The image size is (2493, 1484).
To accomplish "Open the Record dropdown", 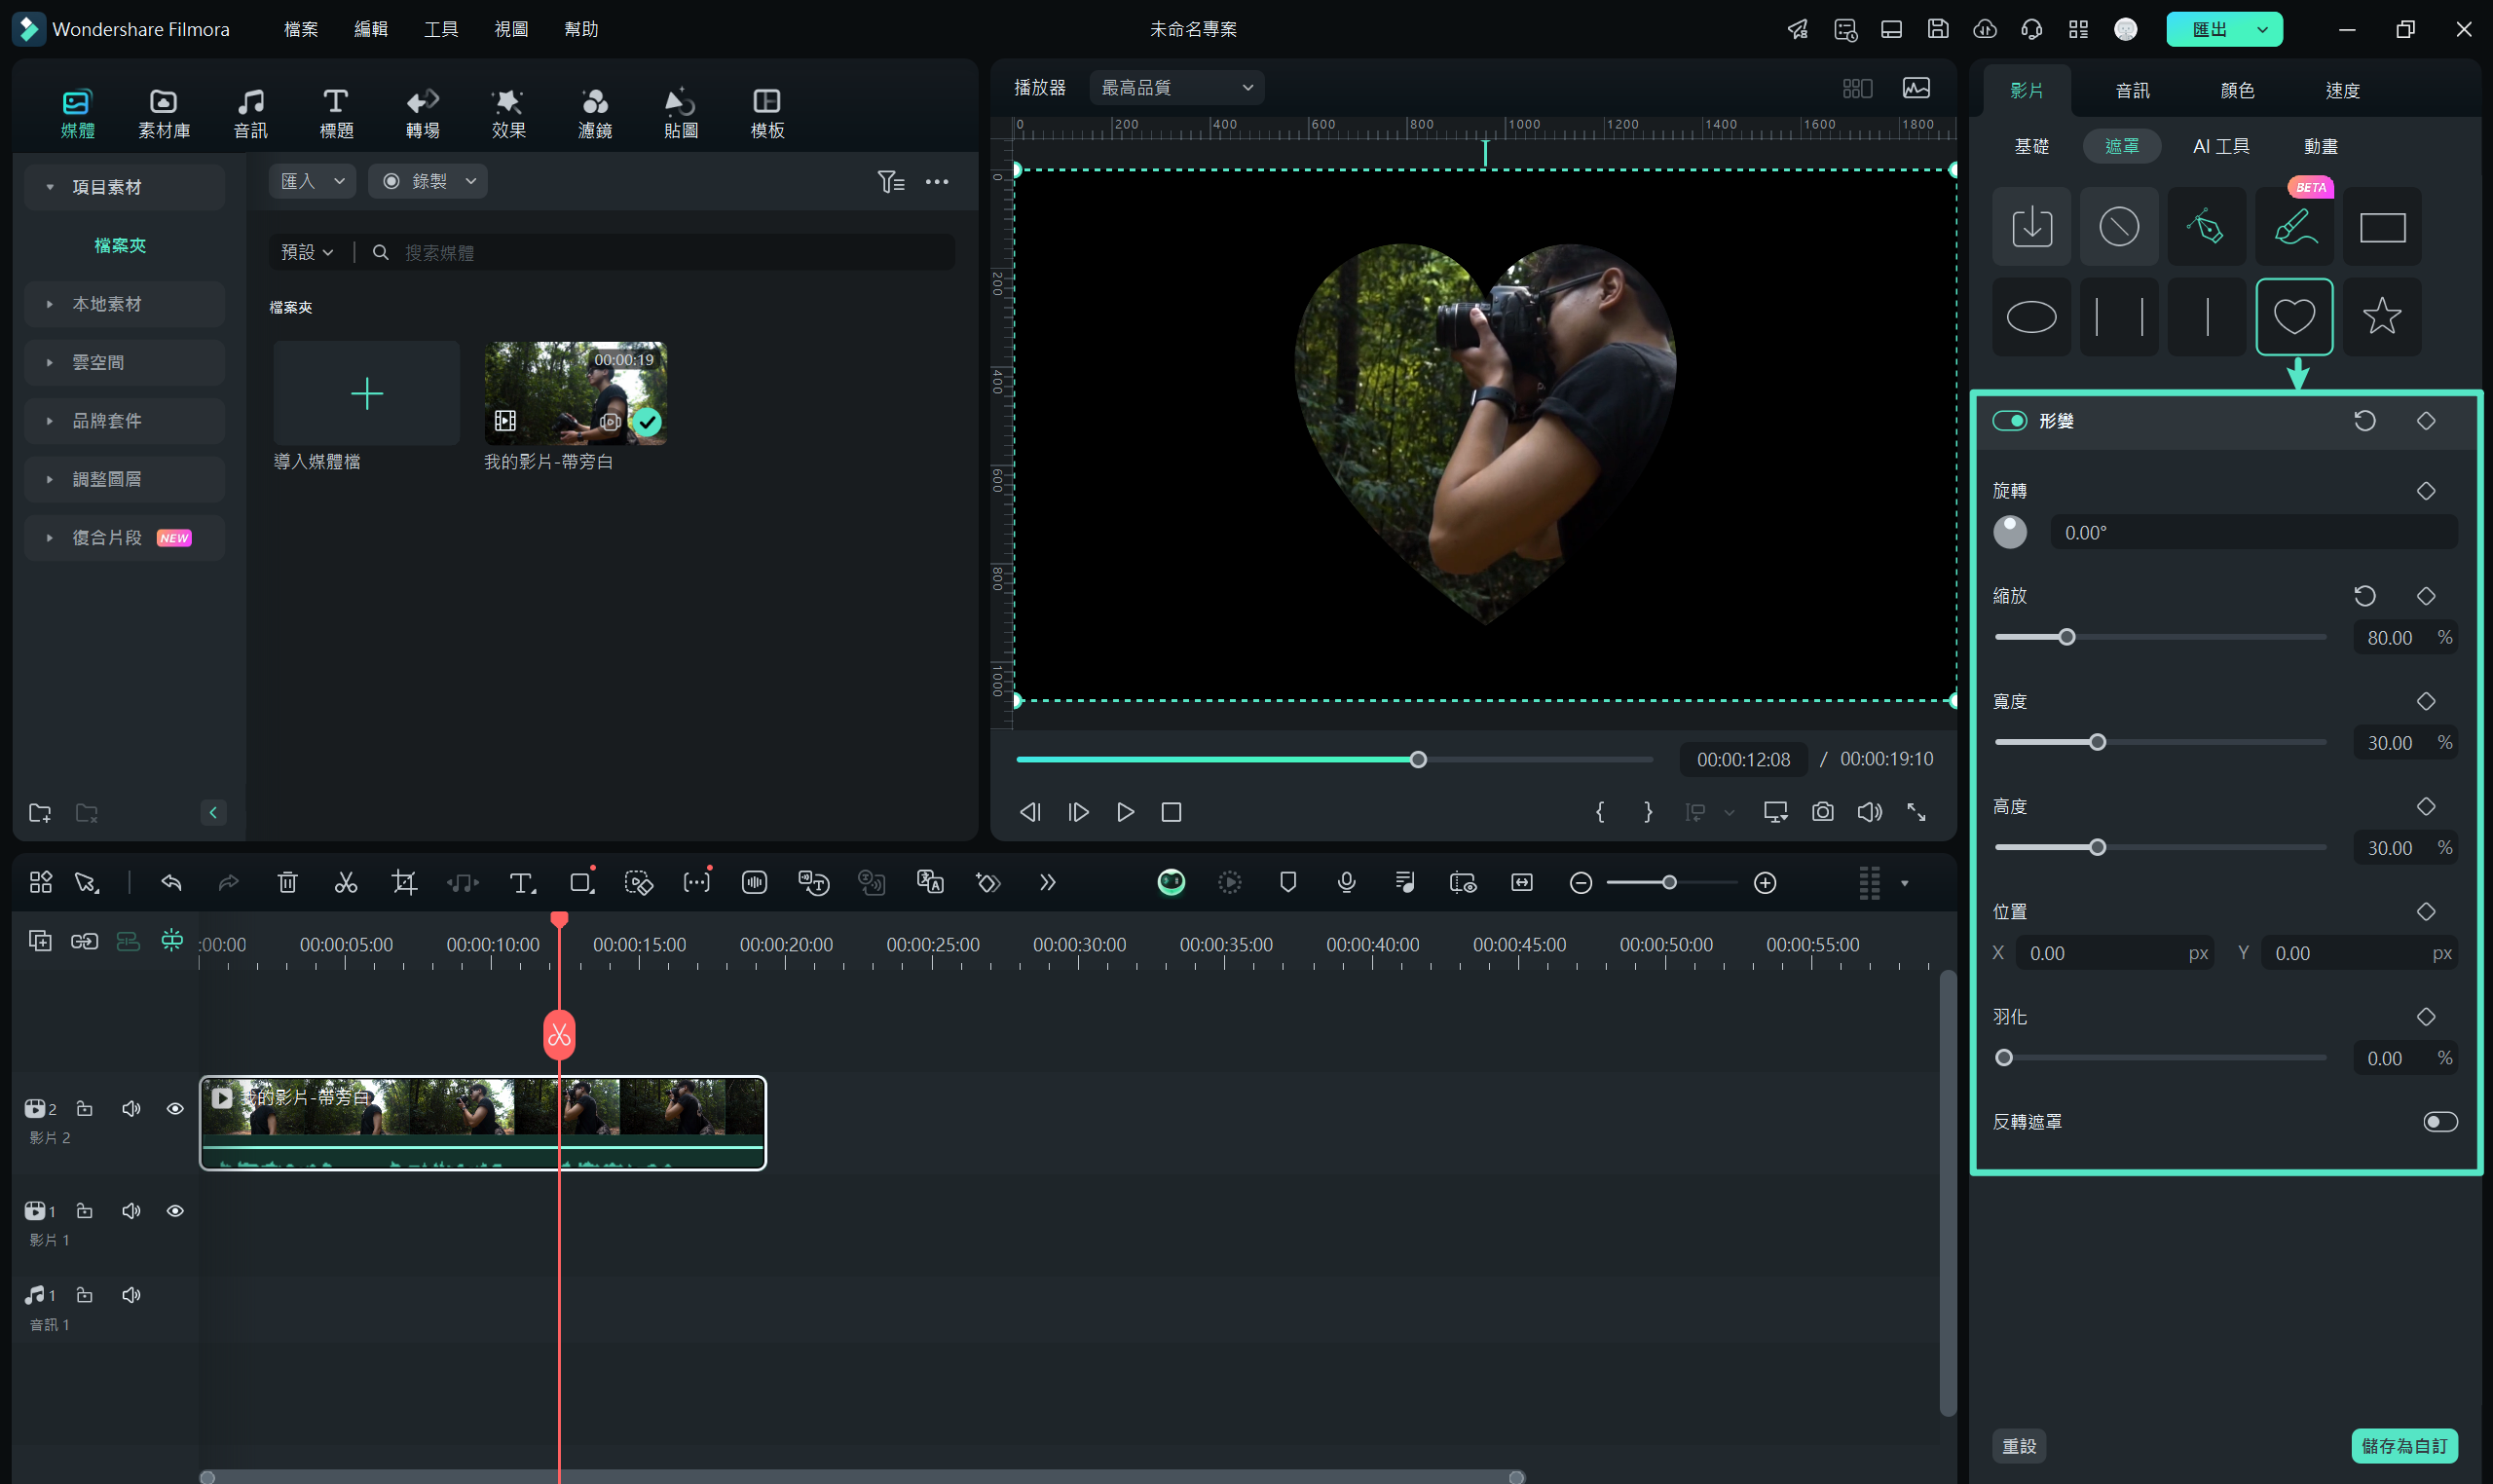I will [427, 181].
